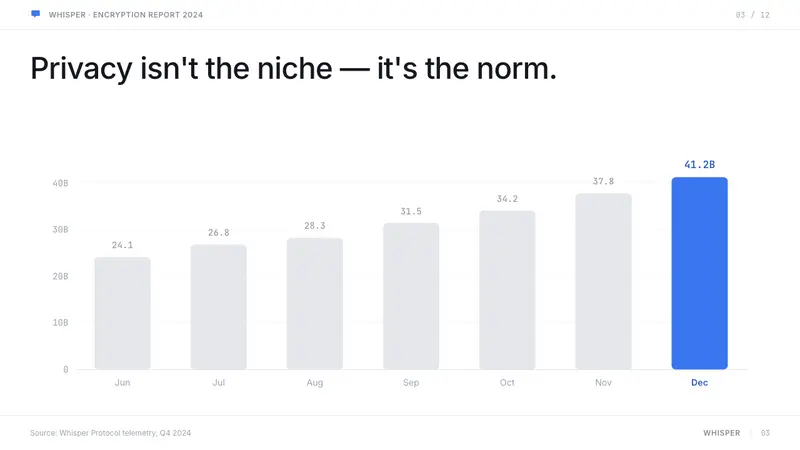Click the Source telemetry footnote text
The width and height of the screenshot is (800, 450).
(110, 433)
